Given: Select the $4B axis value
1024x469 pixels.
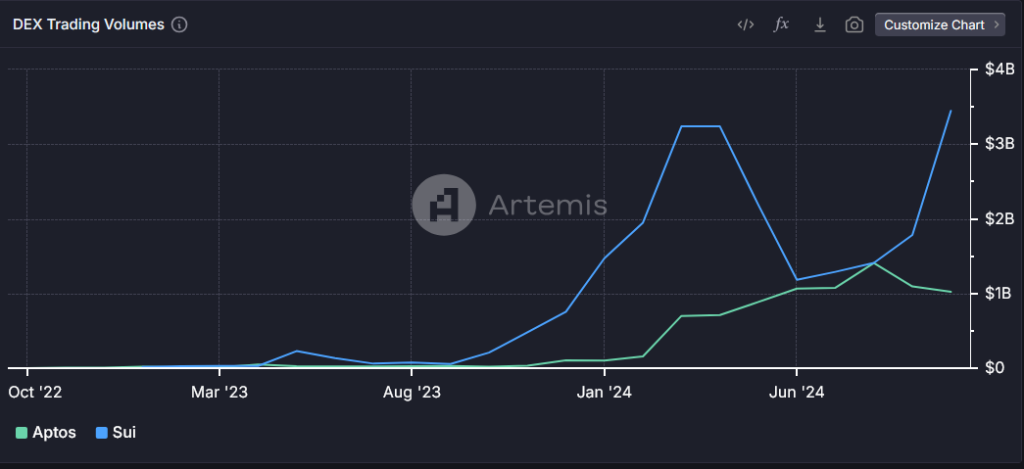Looking at the screenshot, I should [999, 69].
